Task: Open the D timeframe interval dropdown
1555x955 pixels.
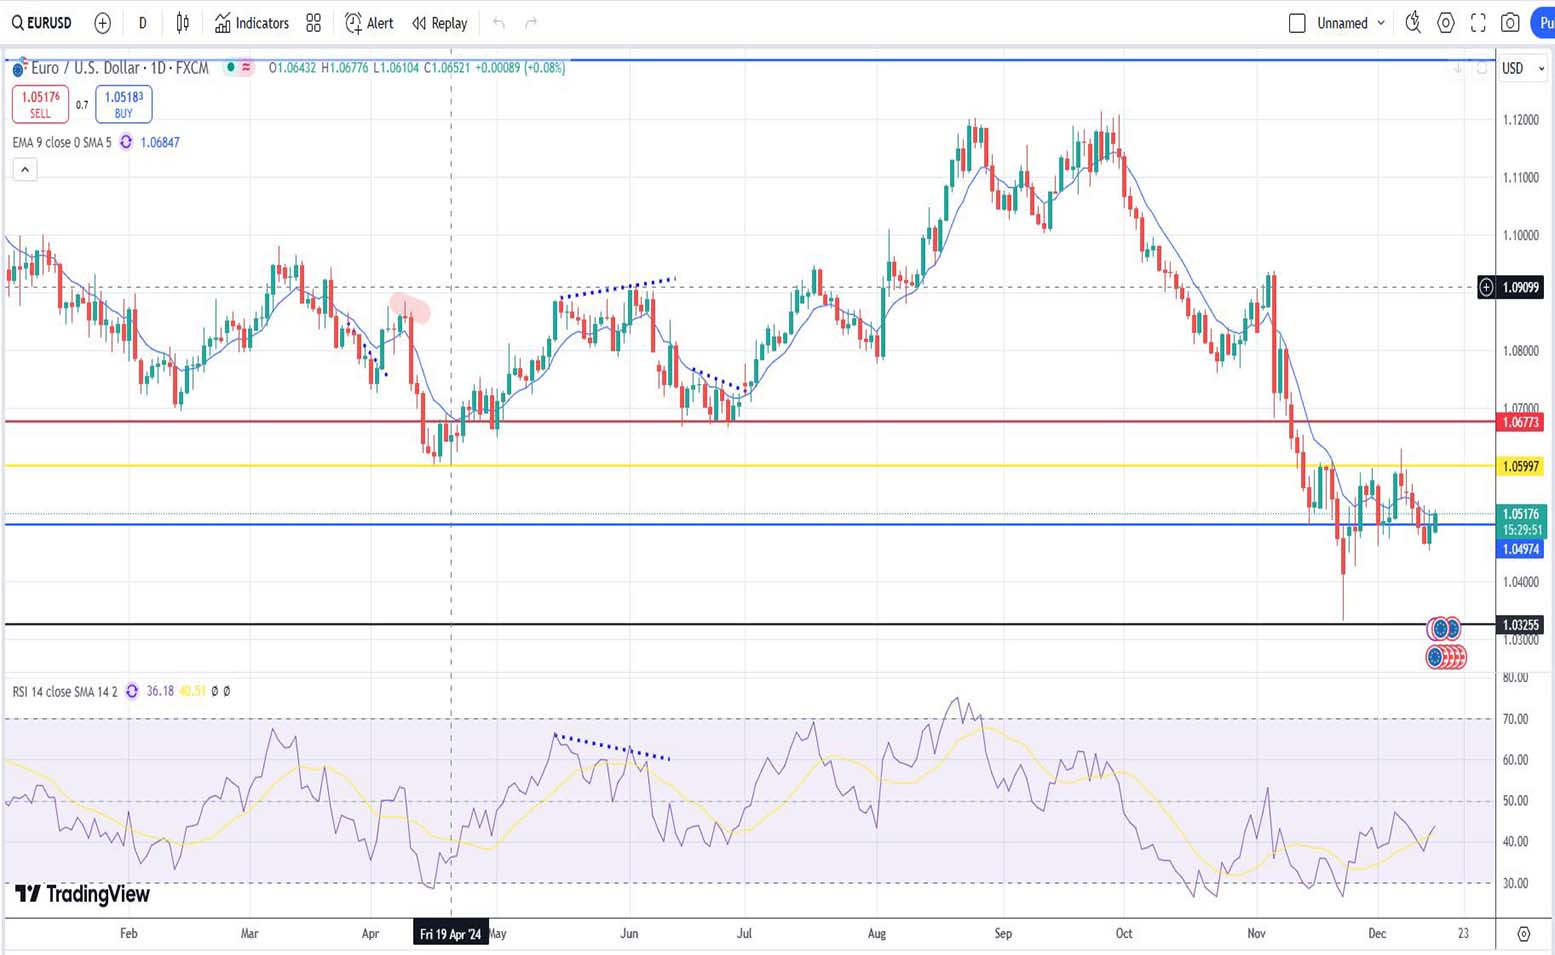Action: click(x=142, y=23)
